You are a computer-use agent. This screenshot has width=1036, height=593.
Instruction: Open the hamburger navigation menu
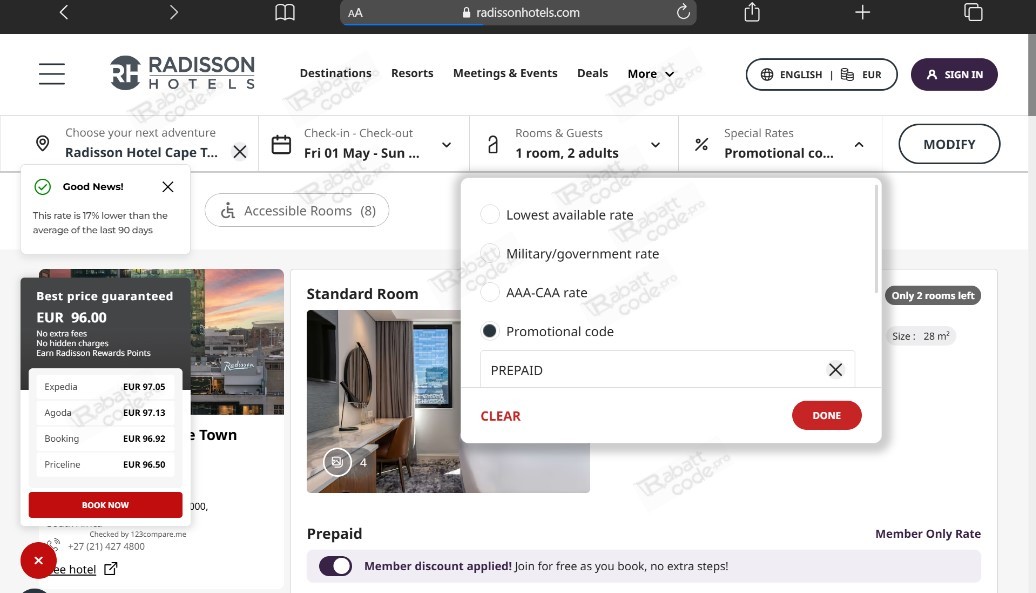[51, 73]
